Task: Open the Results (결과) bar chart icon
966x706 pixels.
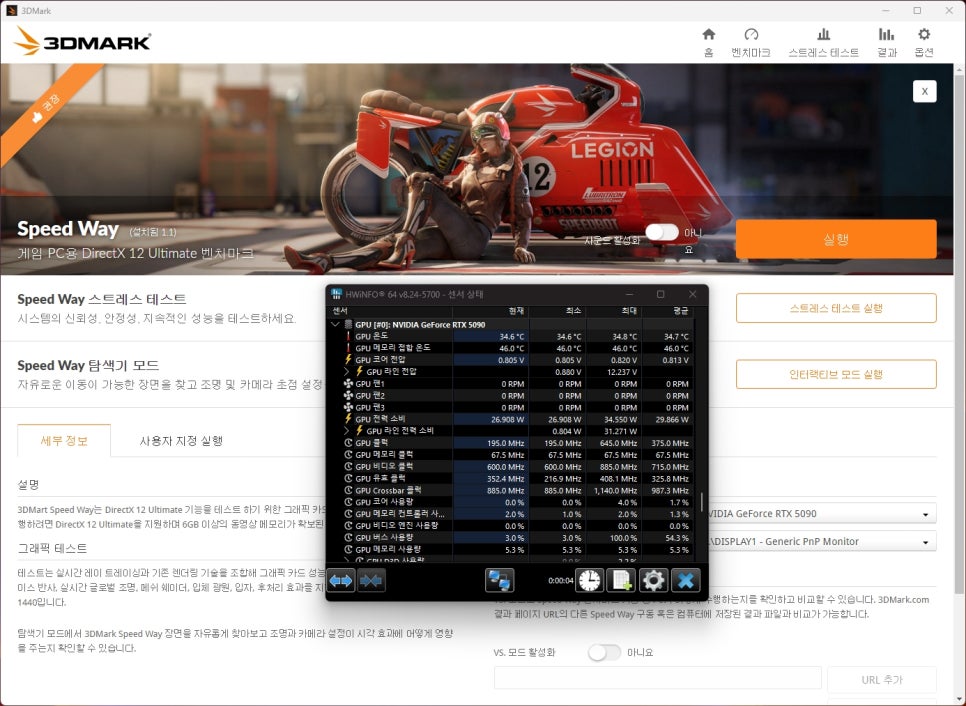Action: point(886,41)
